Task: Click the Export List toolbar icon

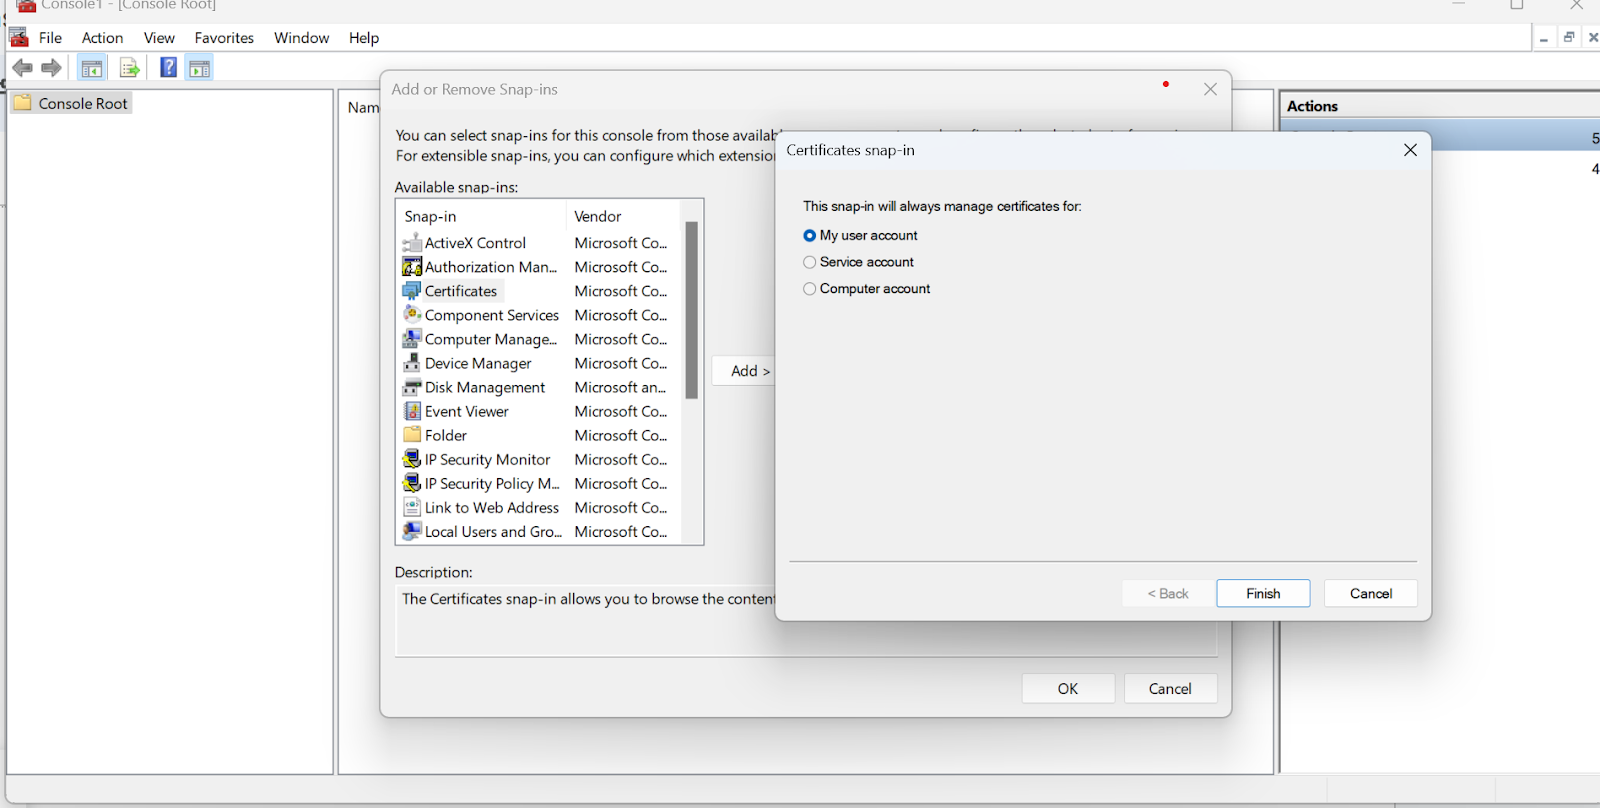Action: [x=129, y=68]
